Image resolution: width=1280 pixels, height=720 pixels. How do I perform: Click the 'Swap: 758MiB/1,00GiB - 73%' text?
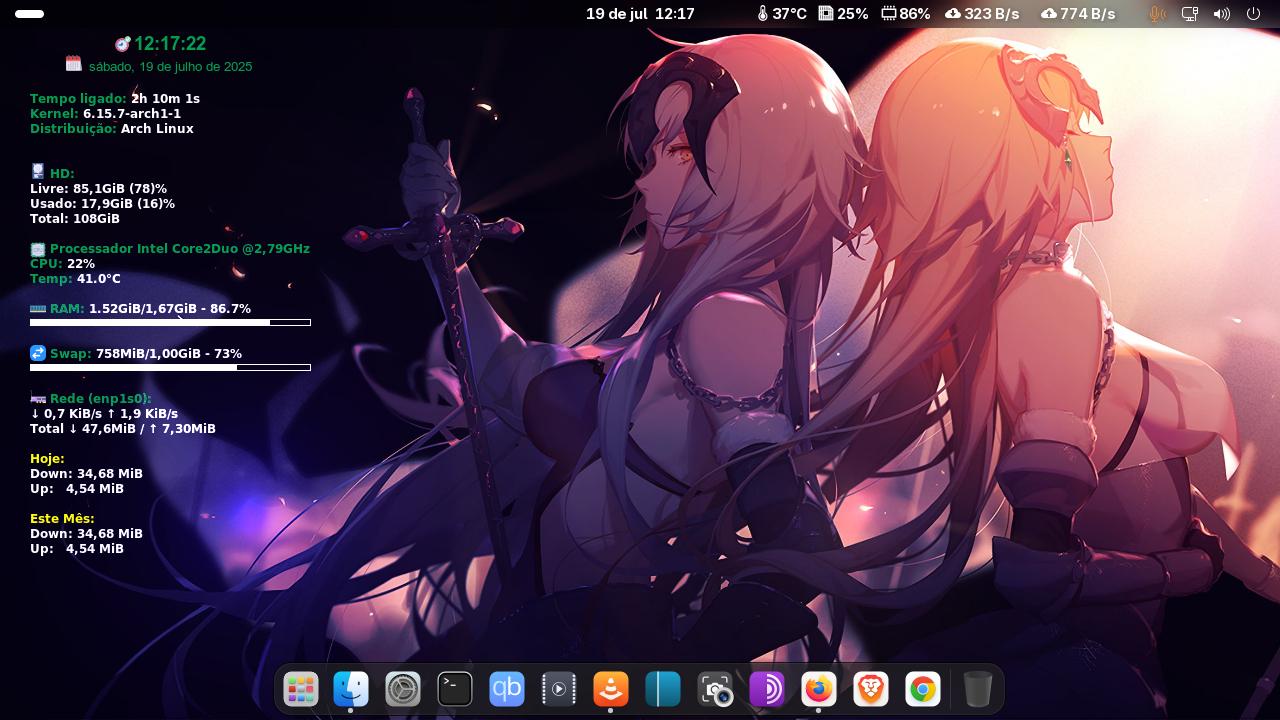tap(146, 354)
